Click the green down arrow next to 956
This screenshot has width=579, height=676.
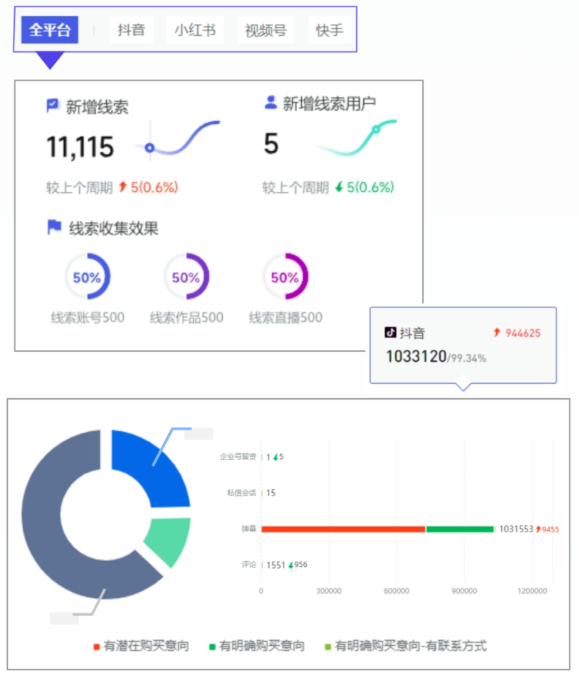click(x=291, y=565)
